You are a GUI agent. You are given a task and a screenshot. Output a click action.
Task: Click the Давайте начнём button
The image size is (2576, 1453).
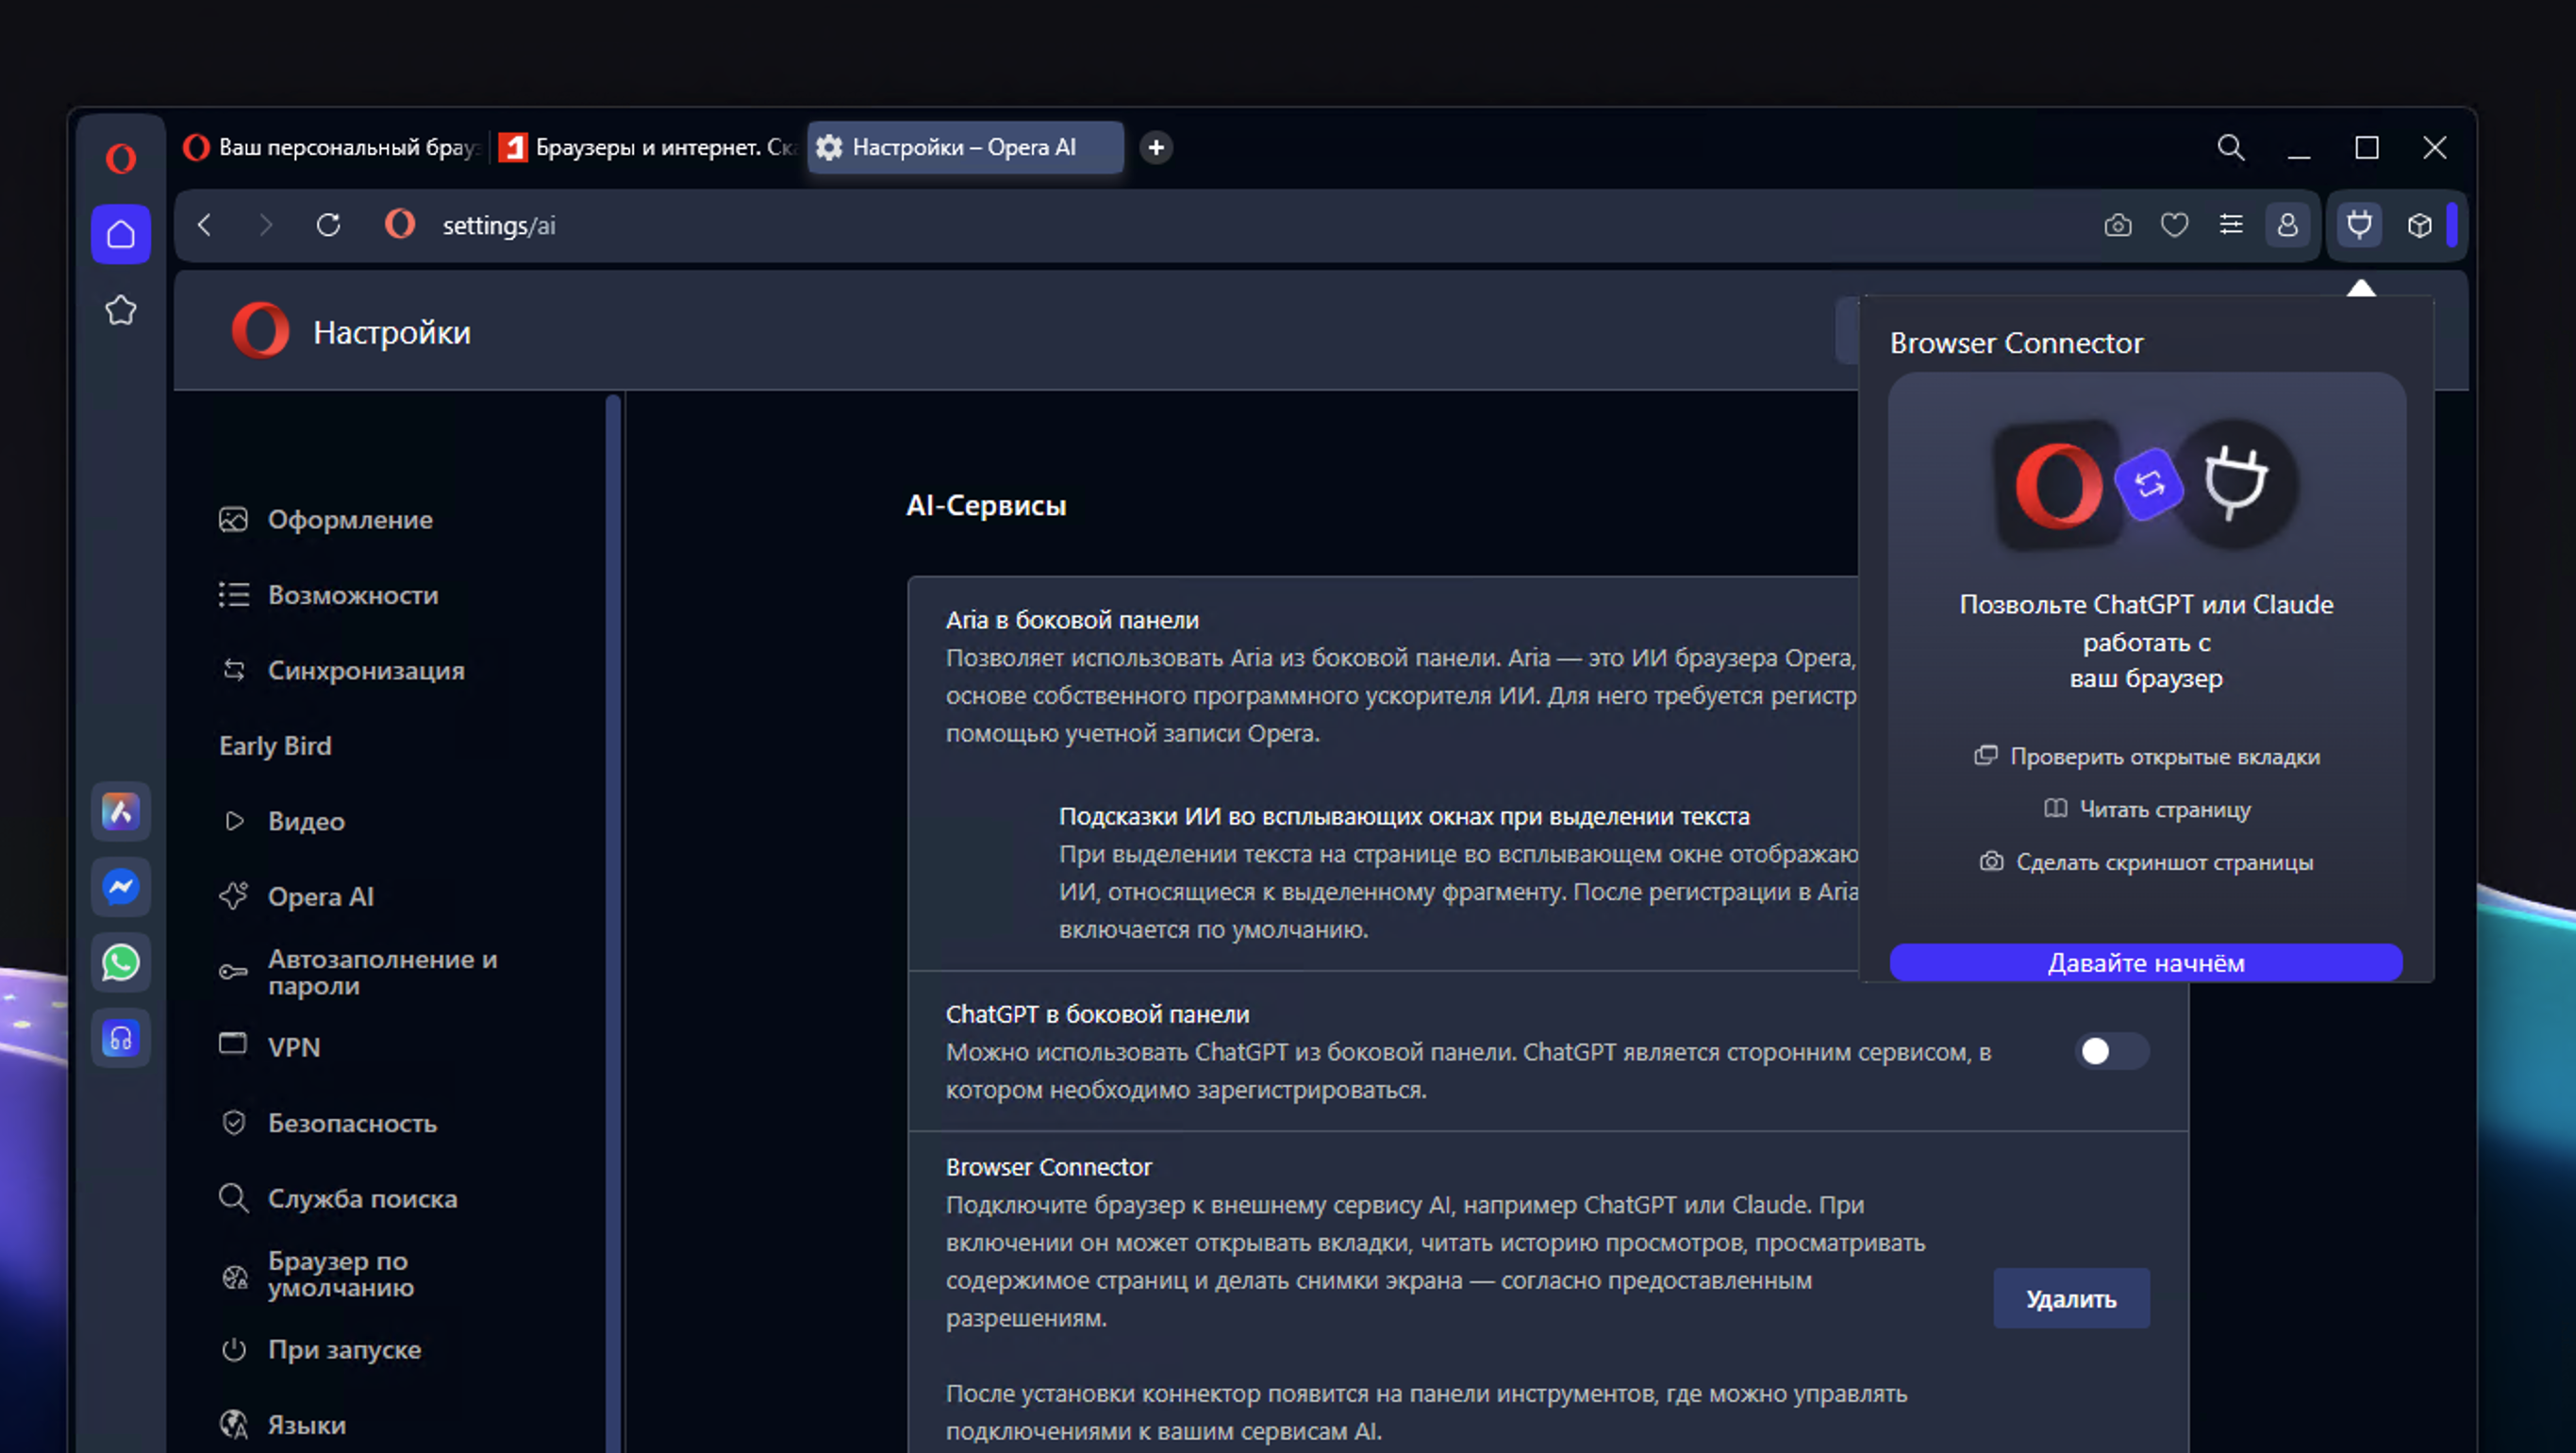(x=2145, y=963)
